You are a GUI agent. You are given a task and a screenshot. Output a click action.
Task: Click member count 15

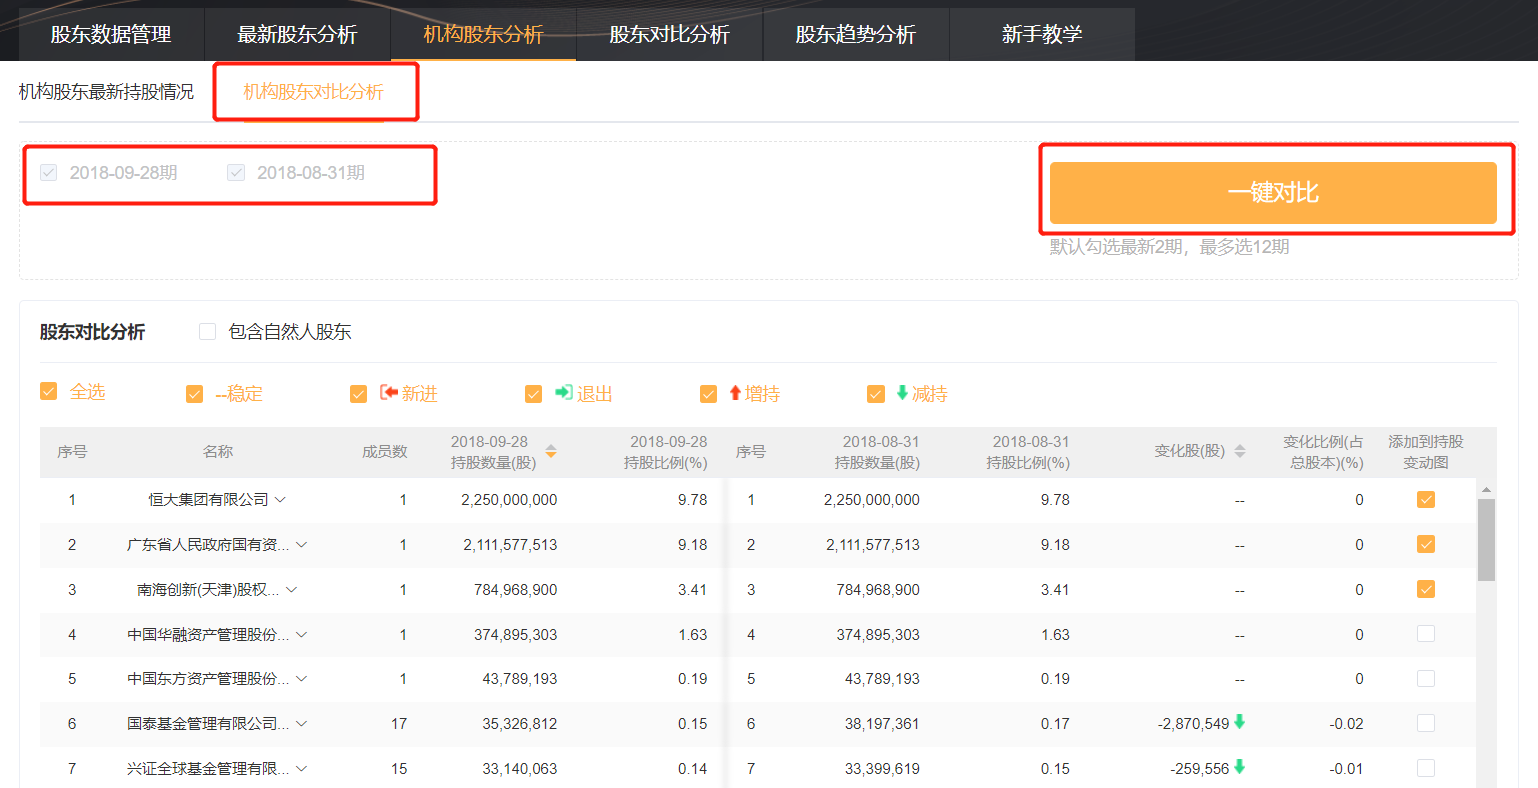tap(399, 769)
